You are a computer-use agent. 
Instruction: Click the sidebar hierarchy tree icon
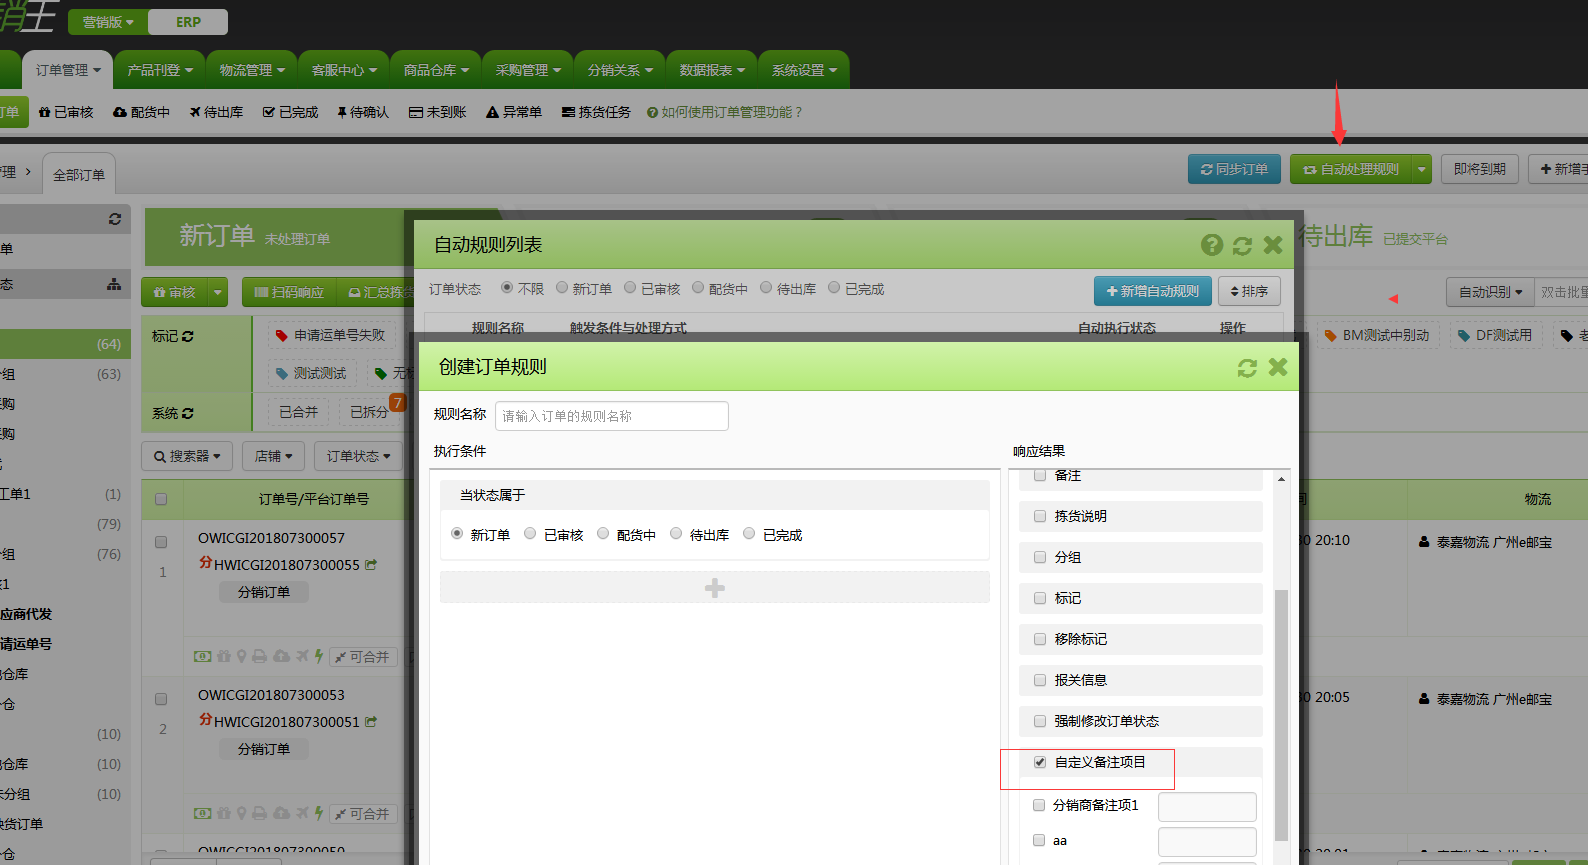click(114, 285)
